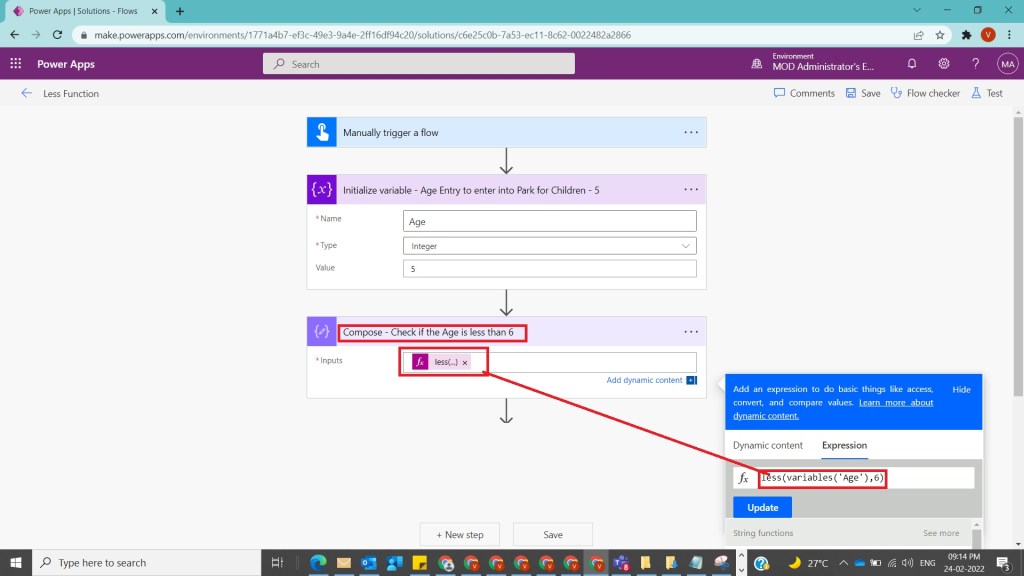Go back using the arrow beside Less Function
Image resolution: width=1024 pixels, height=576 pixels.
pos(26,93)
